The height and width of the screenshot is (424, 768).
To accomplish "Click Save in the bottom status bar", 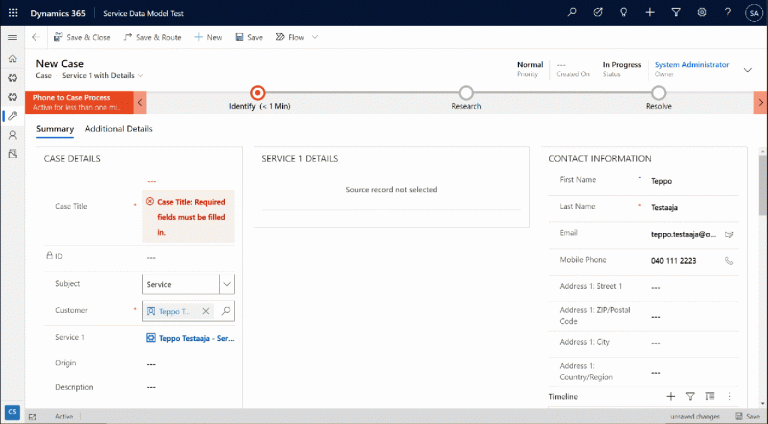I will [747, 417].
